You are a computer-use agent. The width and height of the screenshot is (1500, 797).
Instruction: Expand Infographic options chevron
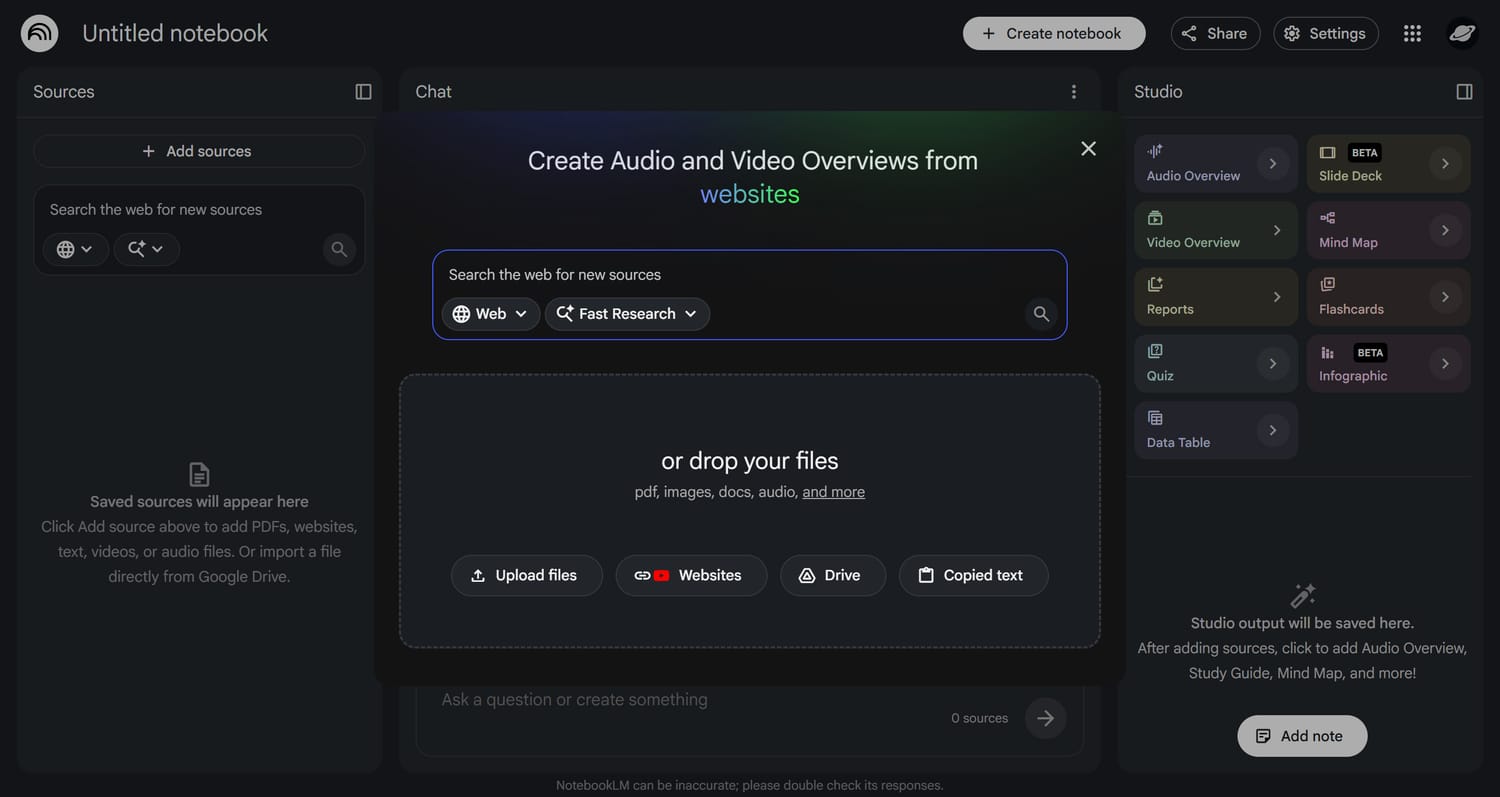tap(1445, 363)
